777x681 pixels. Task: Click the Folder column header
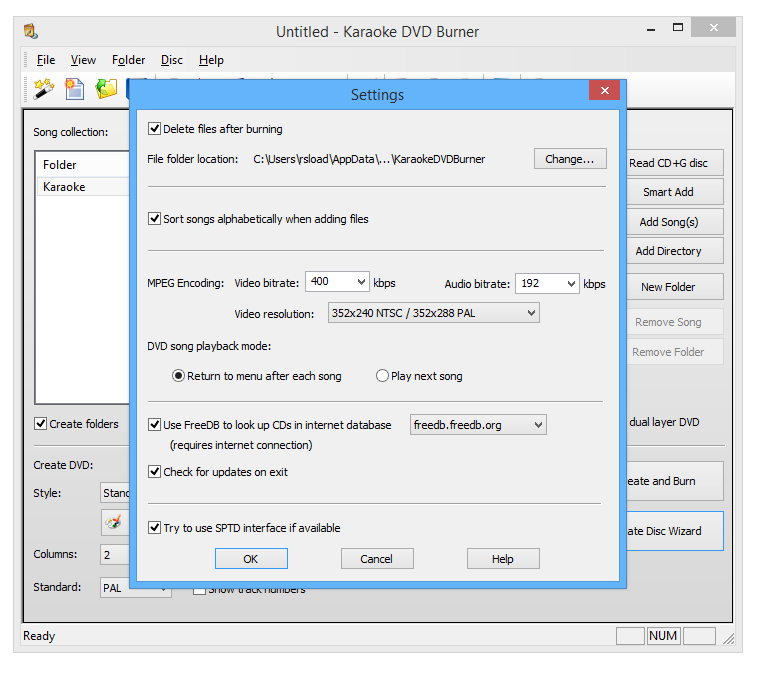[83, 165]
